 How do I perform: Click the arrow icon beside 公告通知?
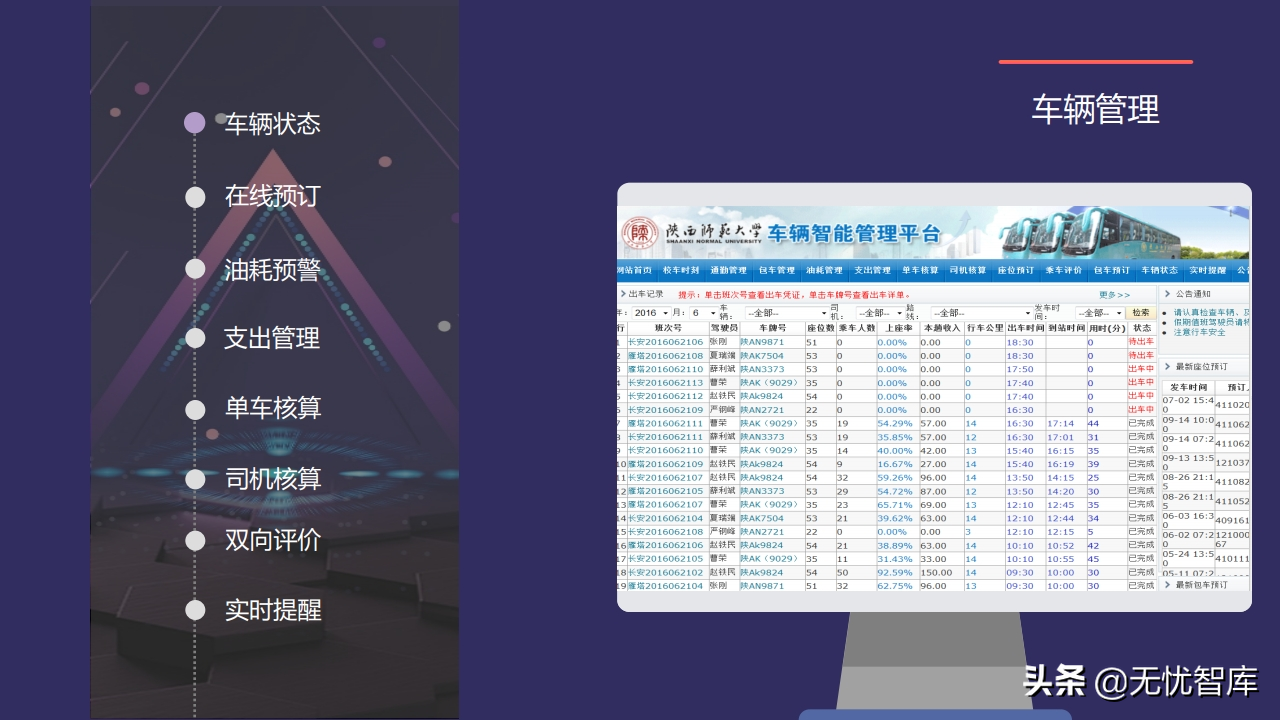[1168, 293]
